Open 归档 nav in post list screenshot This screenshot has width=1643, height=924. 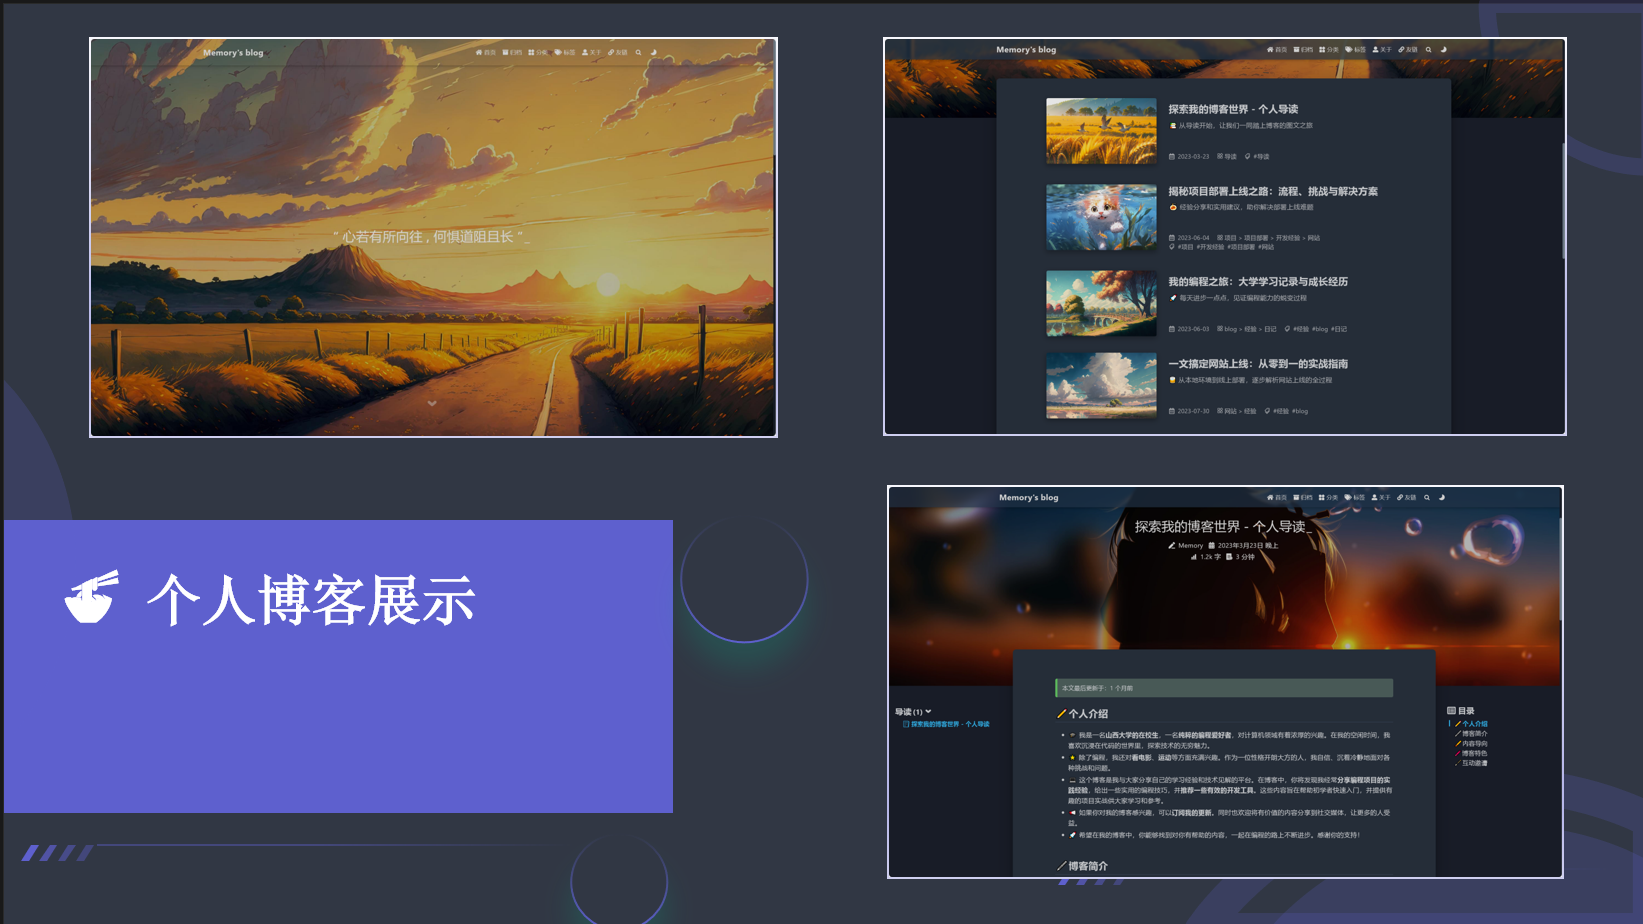[1303, 49]
